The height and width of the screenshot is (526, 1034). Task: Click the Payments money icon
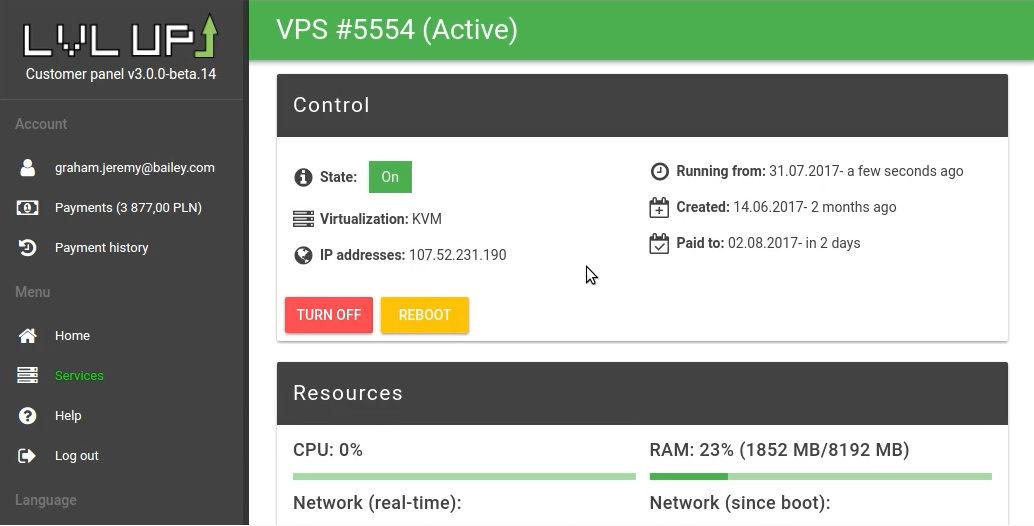click(x=28, y=208)
